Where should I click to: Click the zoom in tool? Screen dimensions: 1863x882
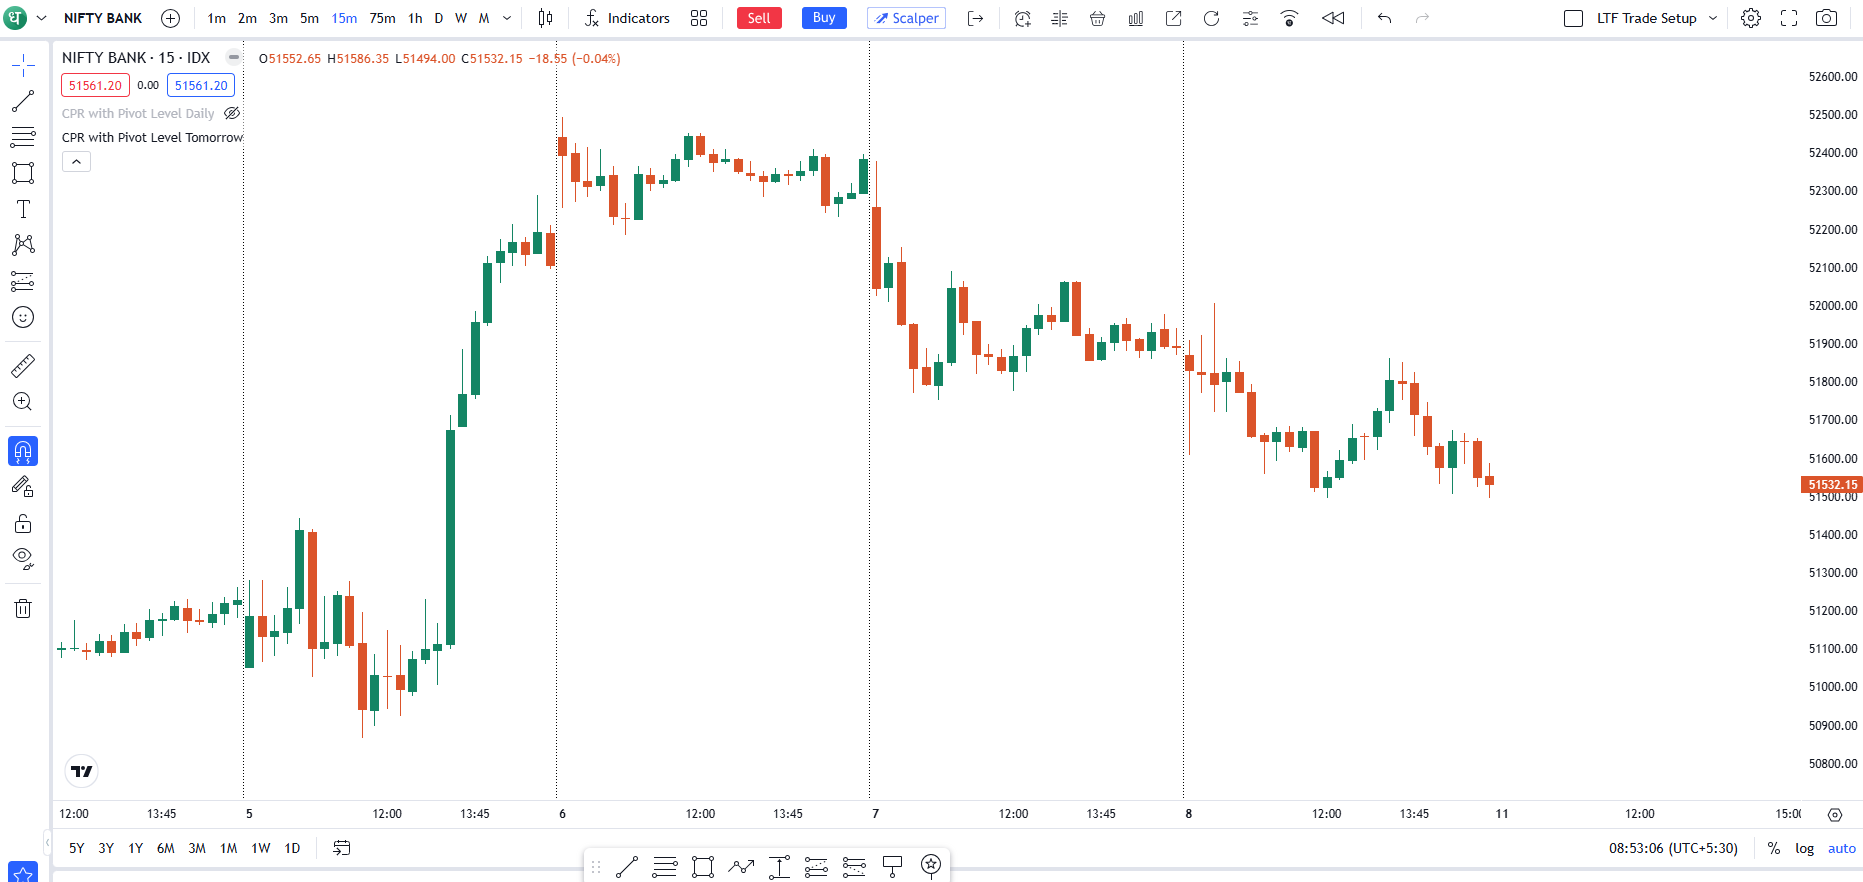point(23,402)
